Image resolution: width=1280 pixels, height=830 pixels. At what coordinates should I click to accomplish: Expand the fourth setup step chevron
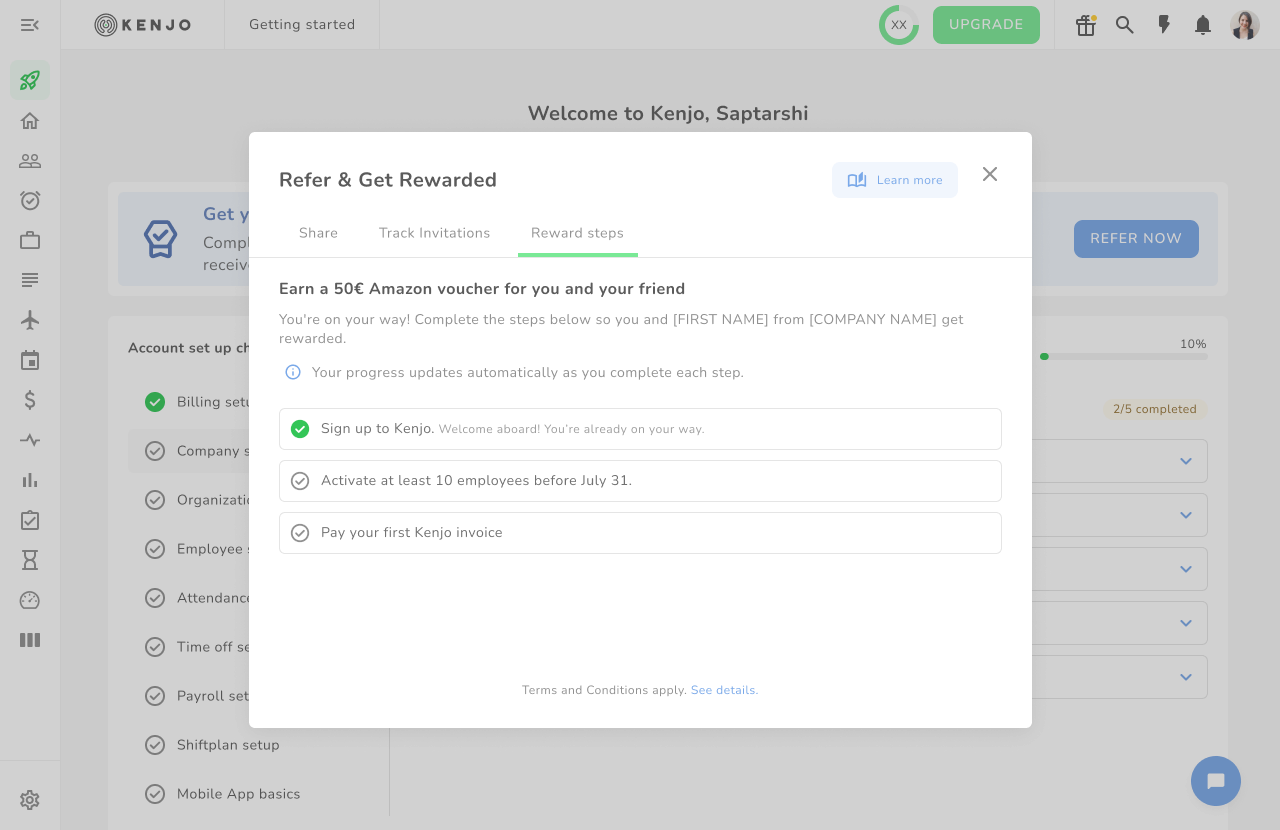[x=1186, y=623]
